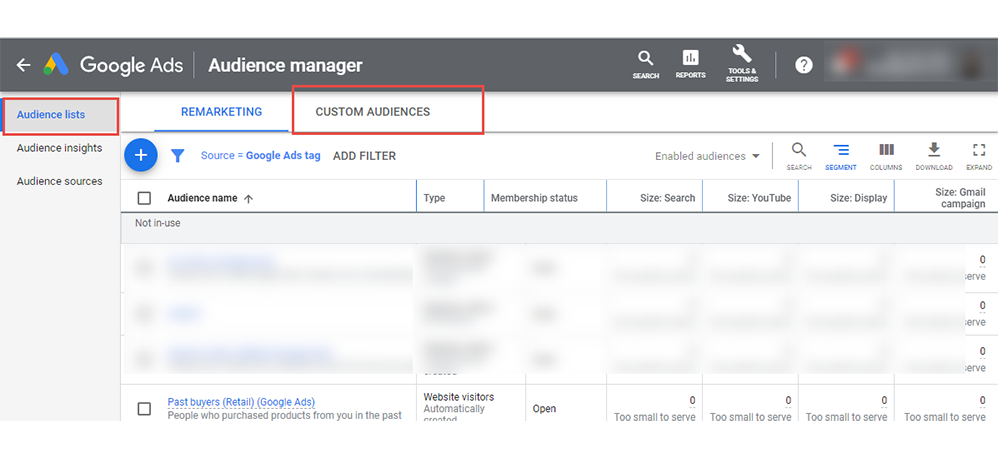
Task: Open Audience sources in sidebar
Action: point(59,181)
